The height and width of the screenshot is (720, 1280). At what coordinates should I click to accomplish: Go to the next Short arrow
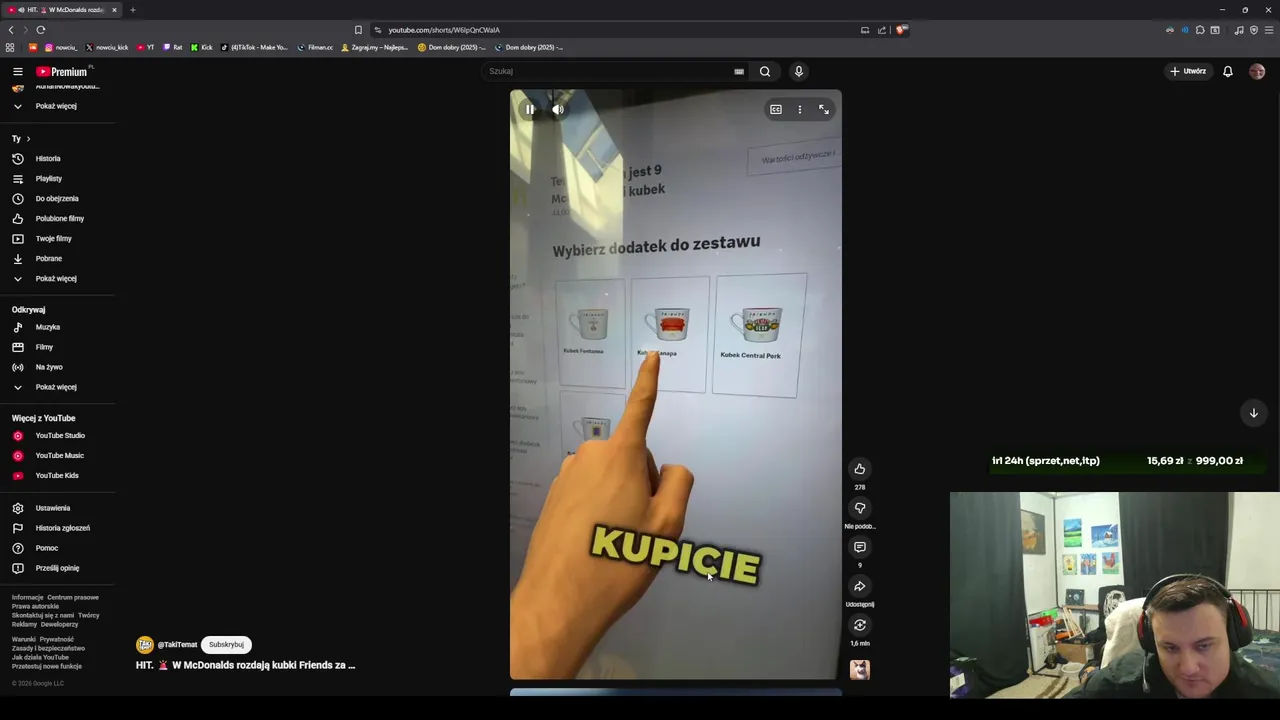click(x=1253, y=413)
